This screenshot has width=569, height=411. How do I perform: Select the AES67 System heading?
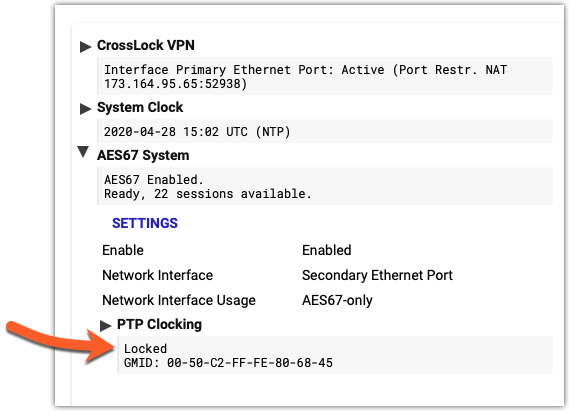[143, 155]
